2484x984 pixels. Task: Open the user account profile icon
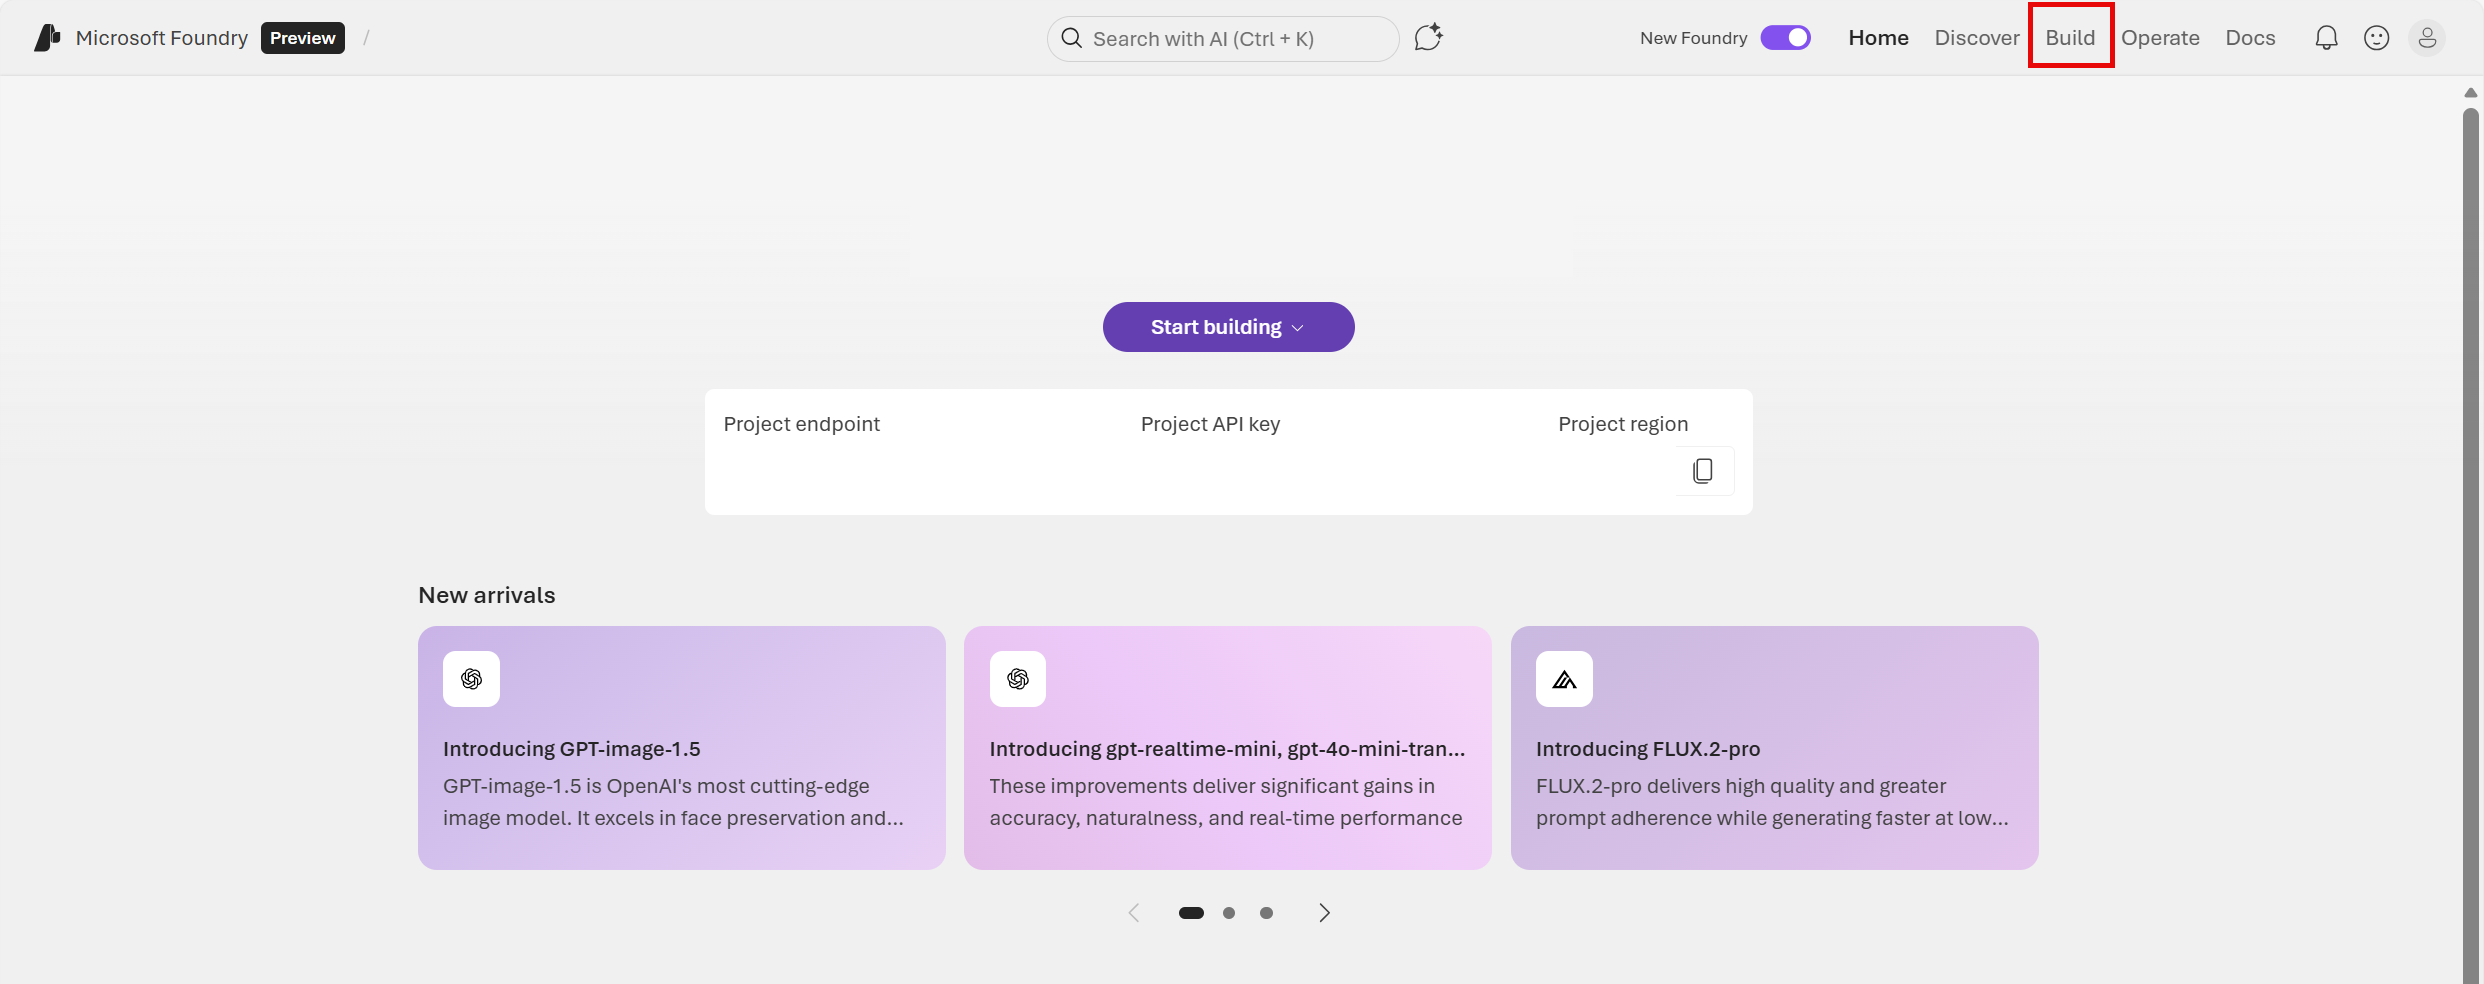[2428, 37]
